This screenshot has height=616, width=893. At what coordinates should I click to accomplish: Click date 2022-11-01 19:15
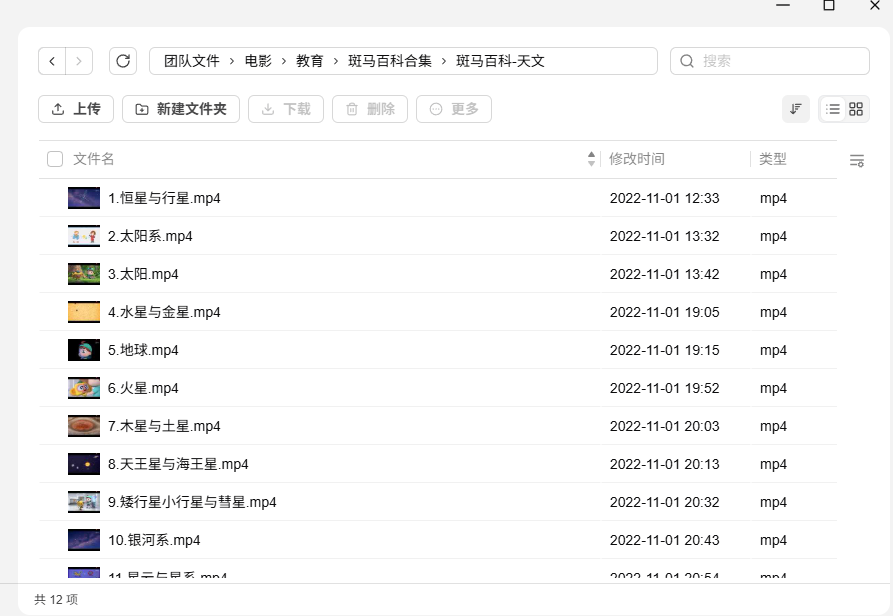click(x=665, y=350)
